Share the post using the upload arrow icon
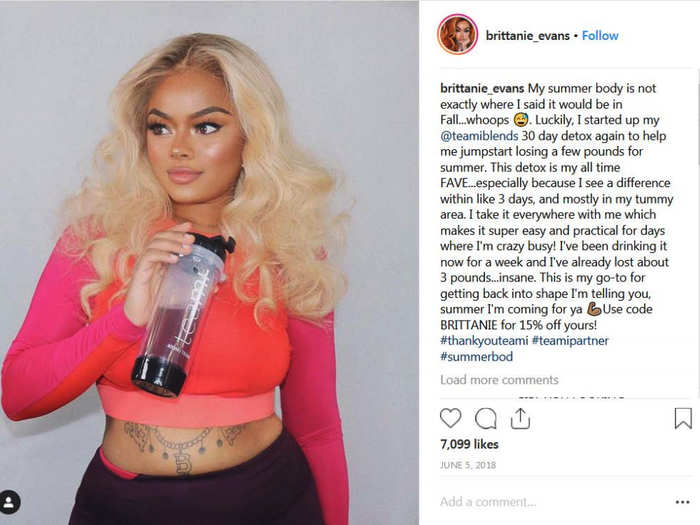This screenshot has width=700, height=525. click(x=520, y=418)
